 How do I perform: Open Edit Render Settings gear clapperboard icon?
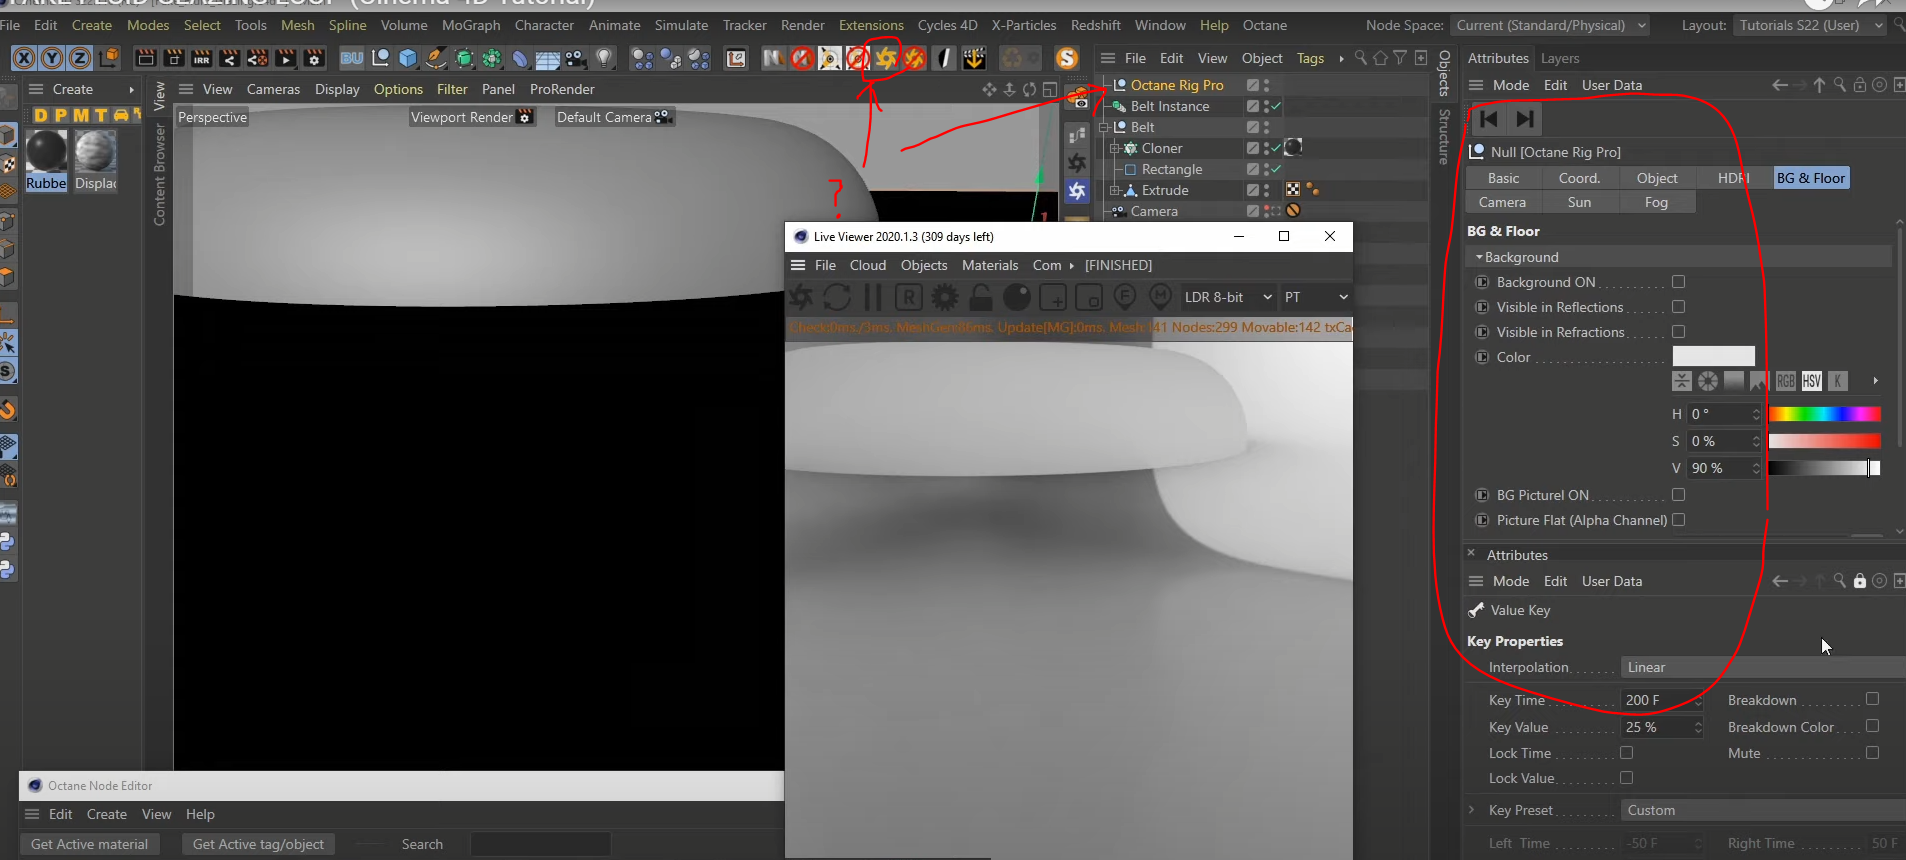click(x=314, y=59)
